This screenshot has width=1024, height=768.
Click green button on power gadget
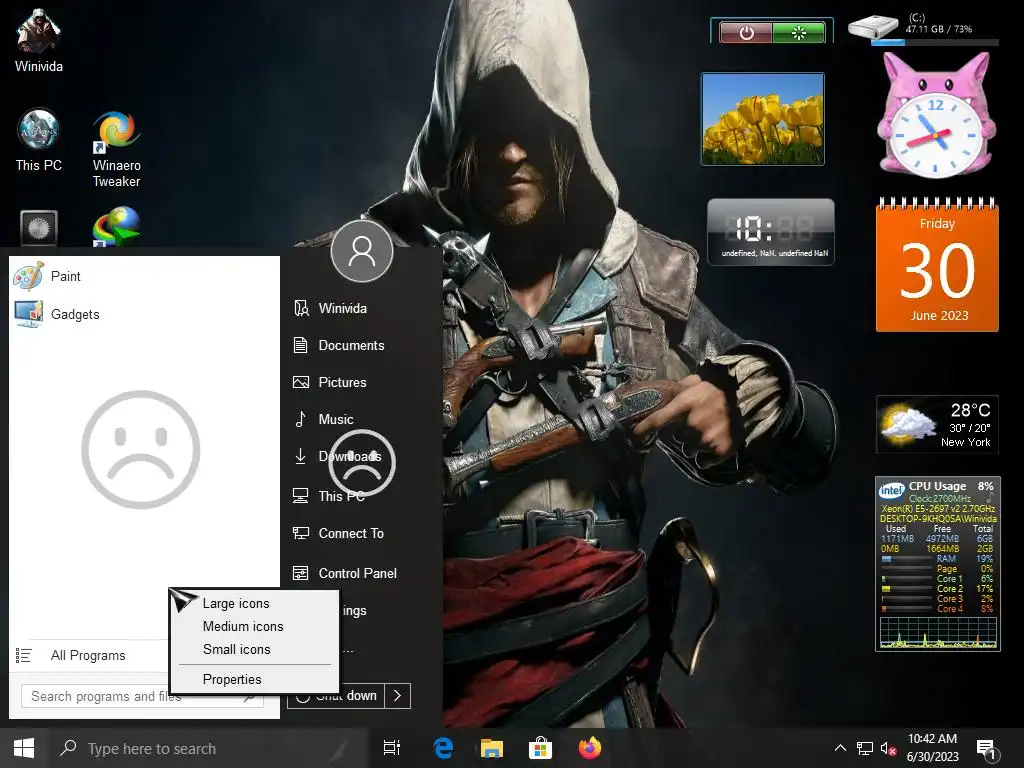point(799,33)
